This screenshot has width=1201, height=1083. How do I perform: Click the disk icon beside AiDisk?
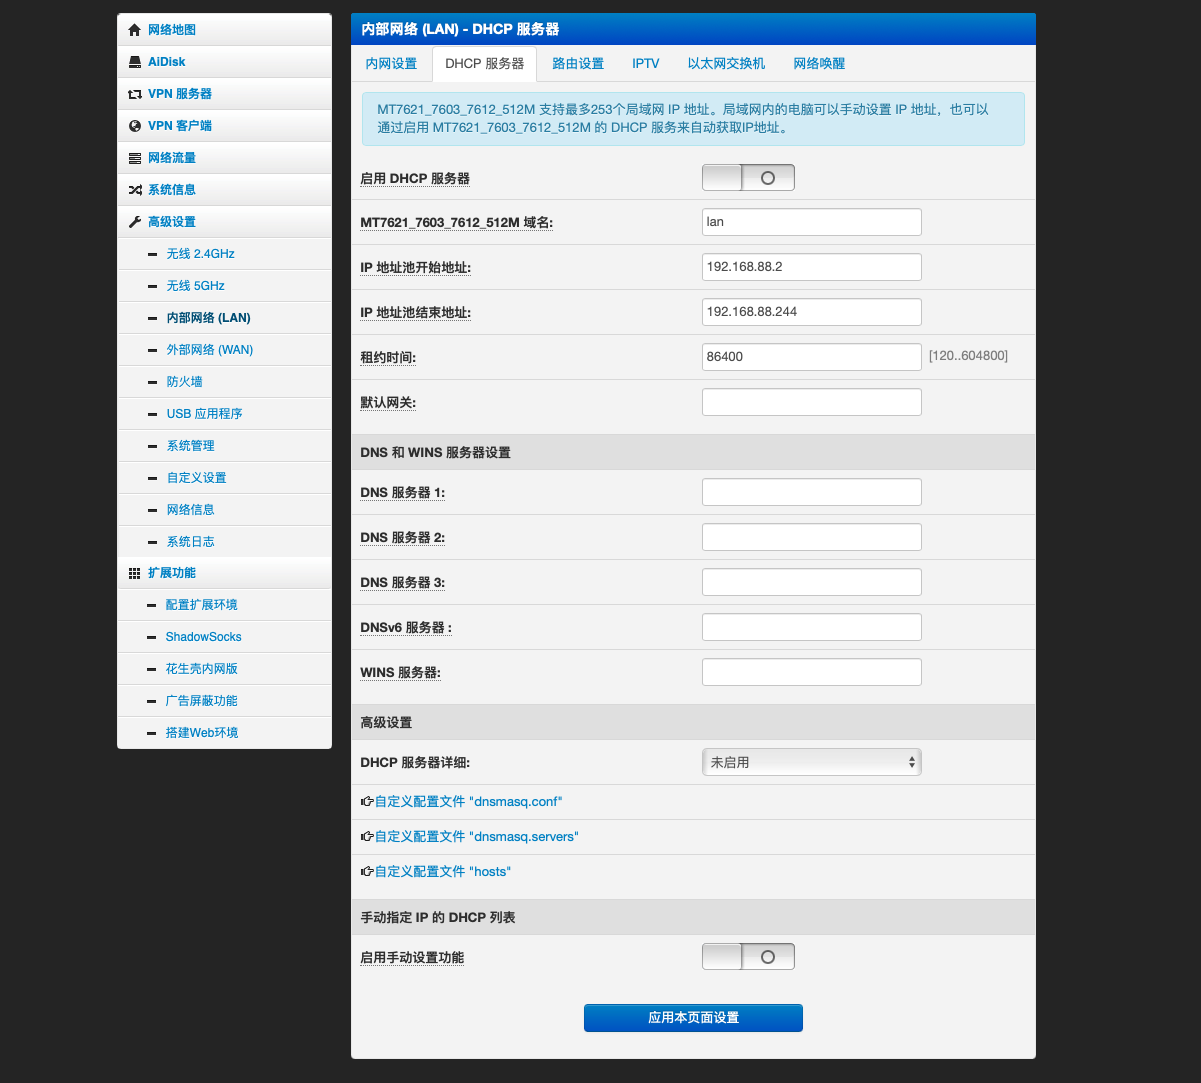[135, 62]
